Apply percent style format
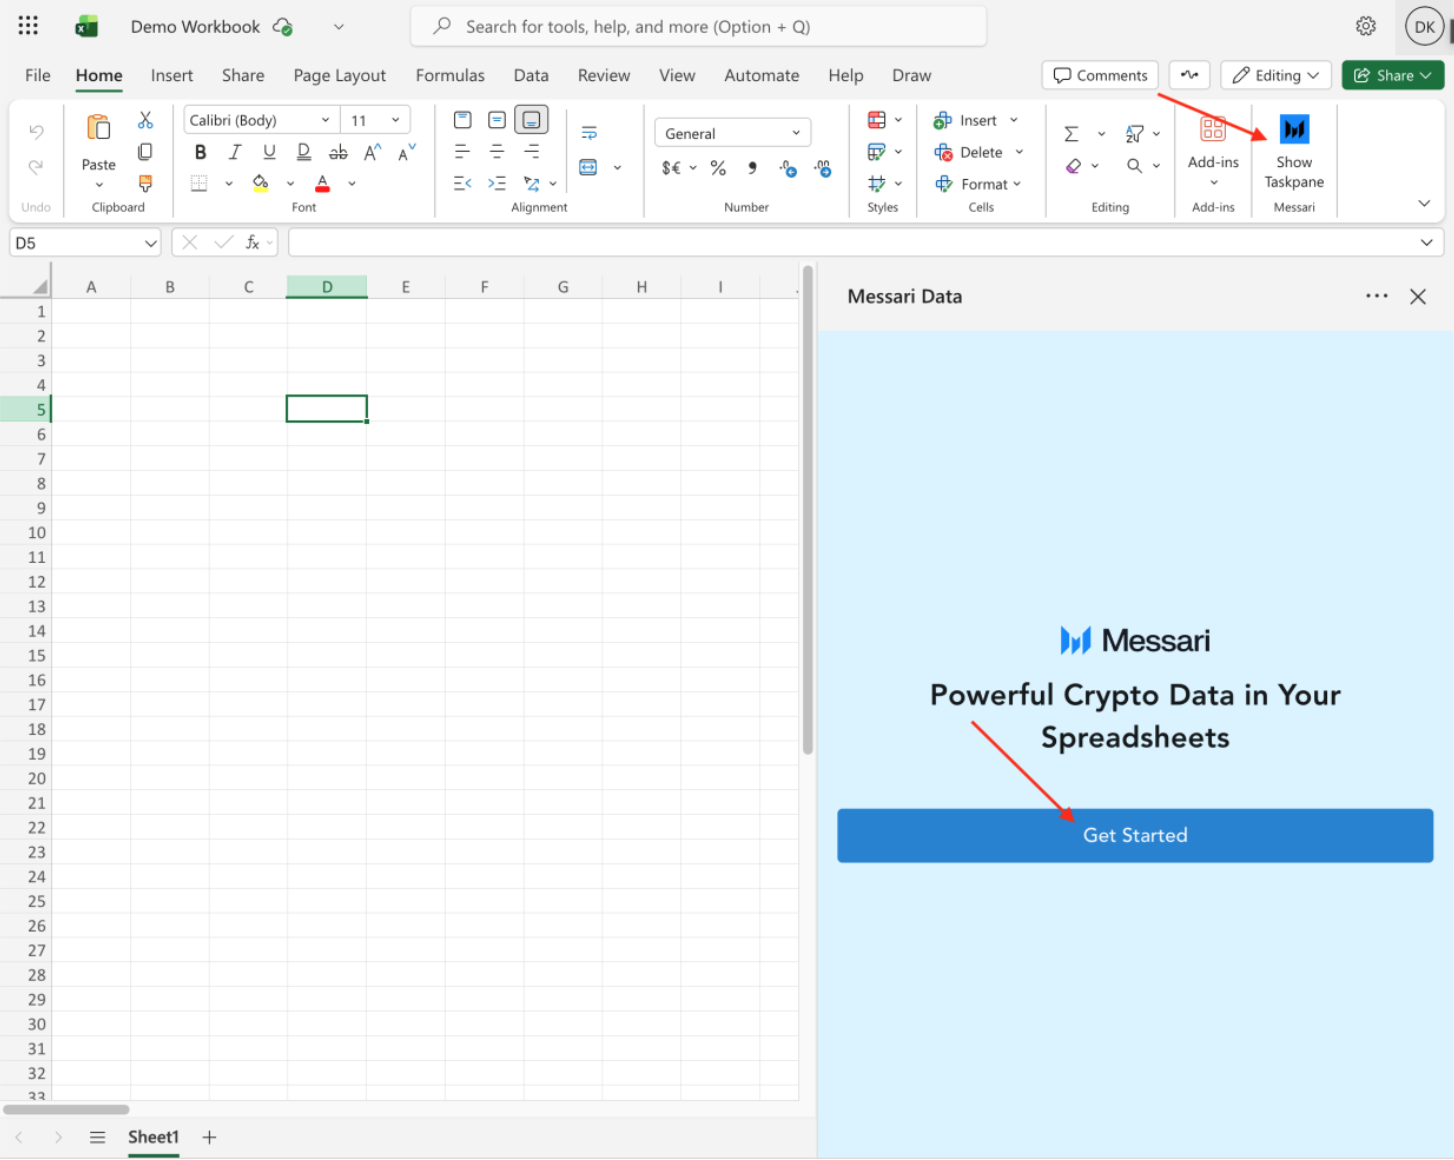 coord(718,168)
